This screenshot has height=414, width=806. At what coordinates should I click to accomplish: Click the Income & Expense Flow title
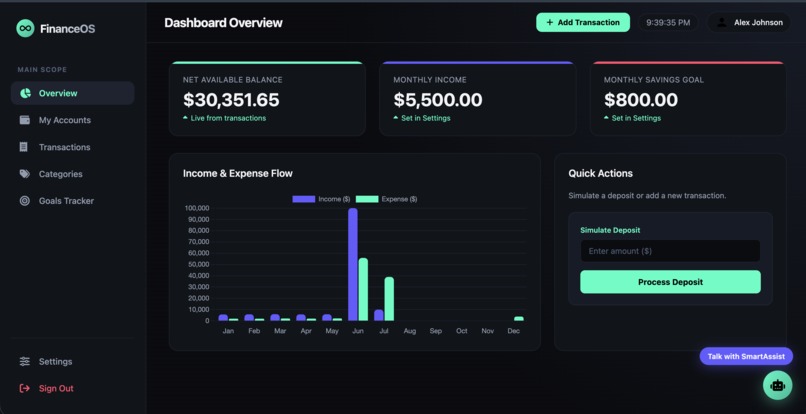238,173
